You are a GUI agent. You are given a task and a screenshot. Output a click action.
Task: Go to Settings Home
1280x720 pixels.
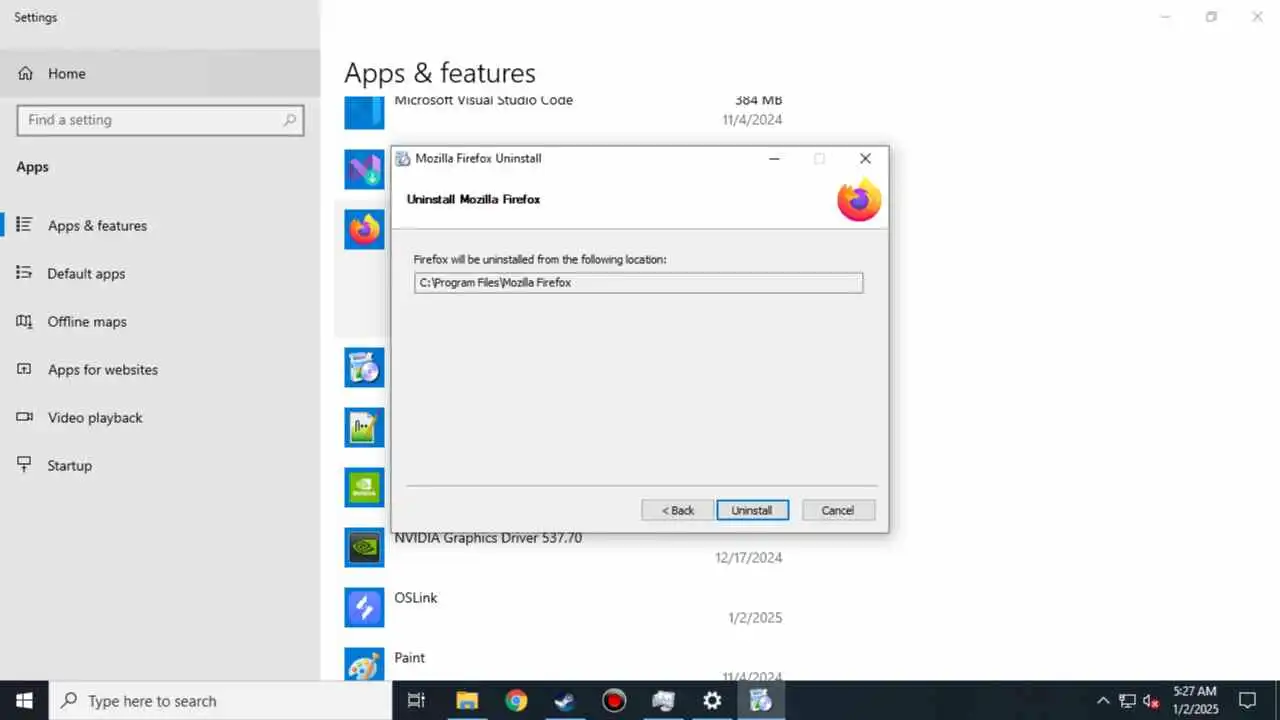coord(160,73)
